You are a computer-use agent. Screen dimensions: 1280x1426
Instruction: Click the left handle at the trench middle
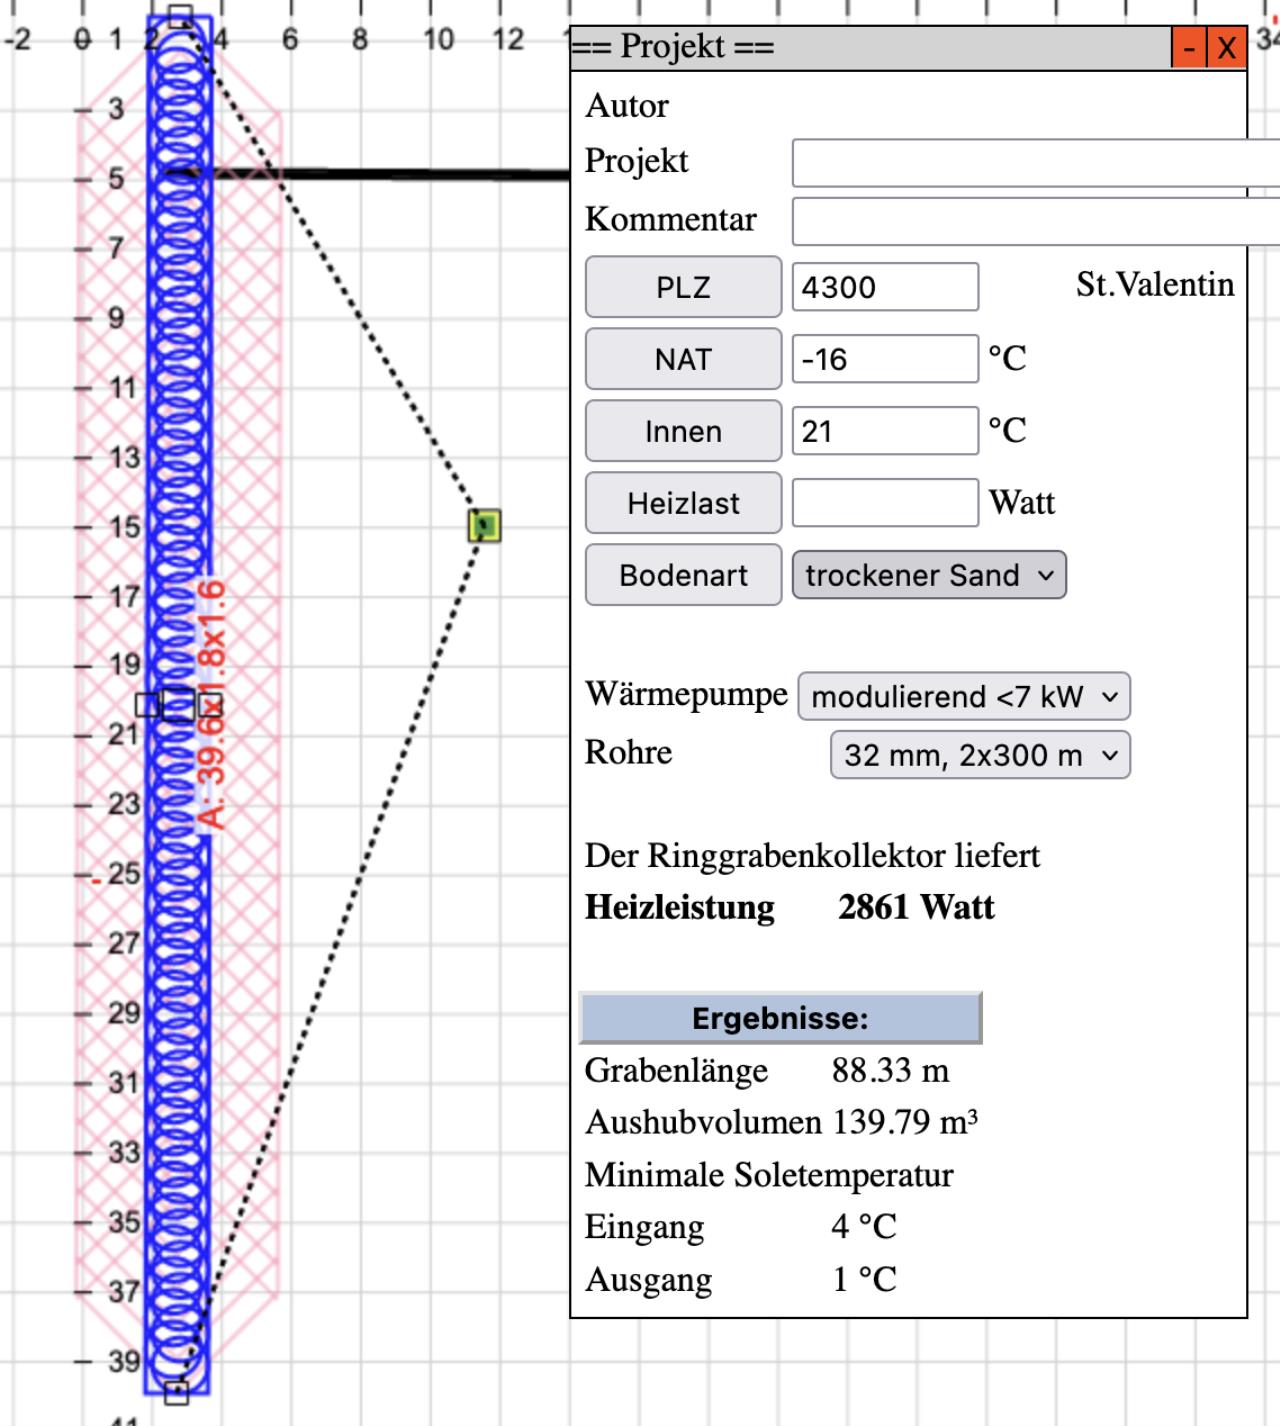pyautogui.click(x=147, y=705)
